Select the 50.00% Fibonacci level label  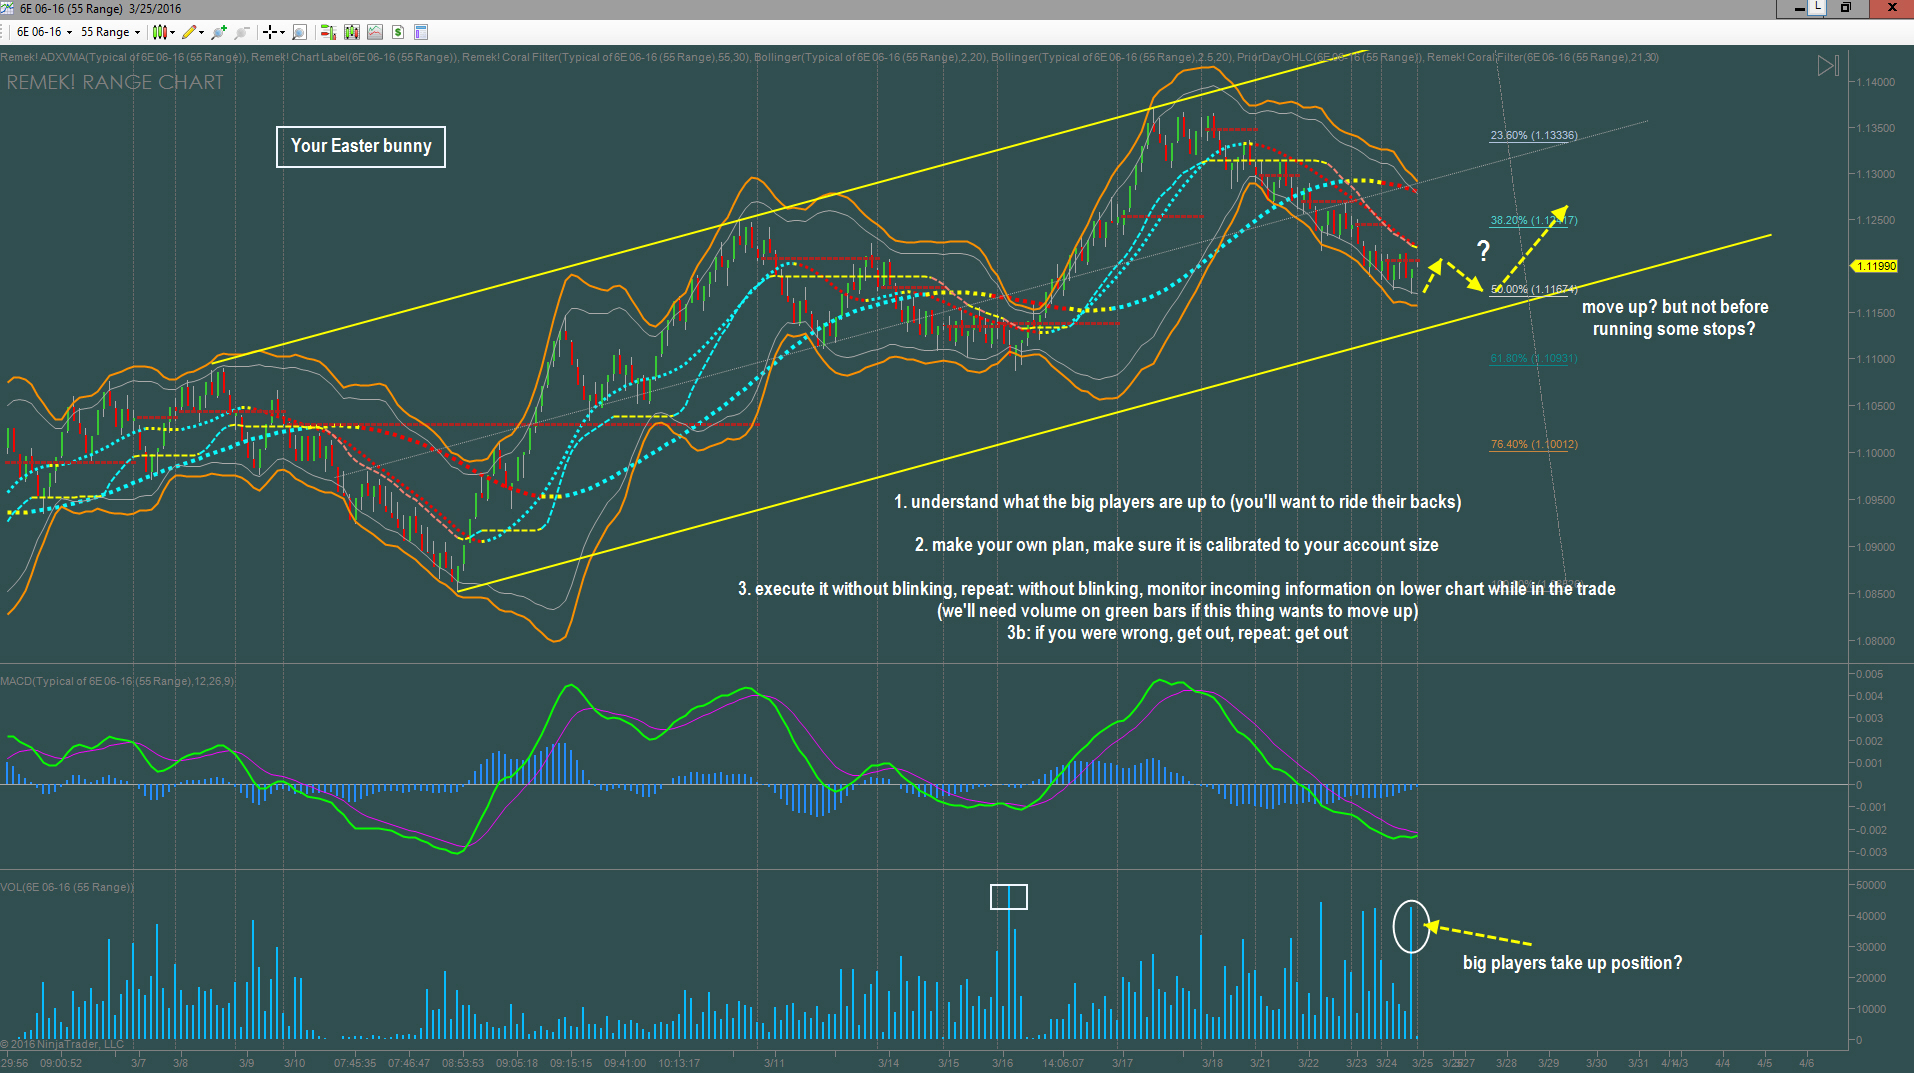coord(1534,289)
